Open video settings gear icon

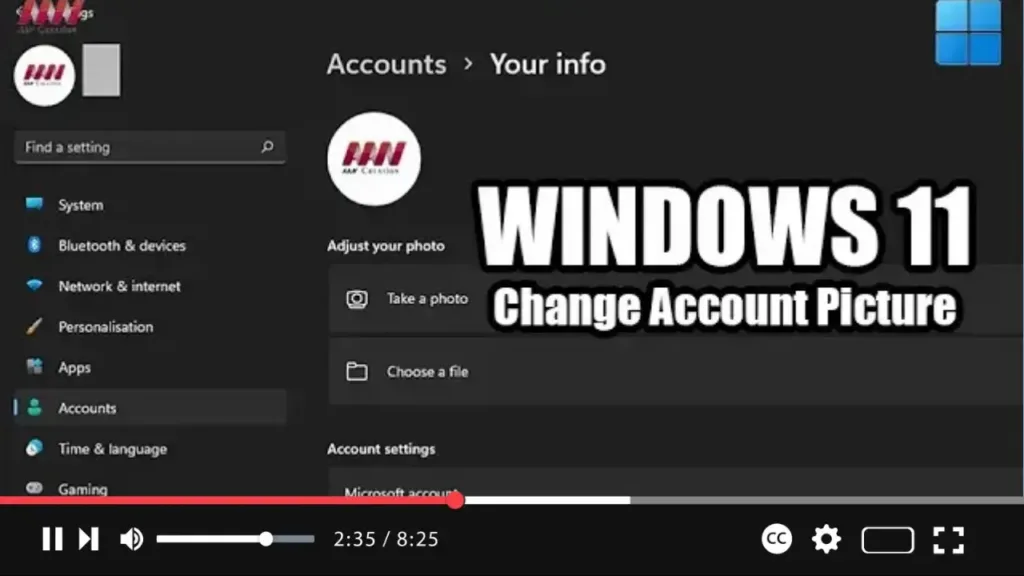click(826, 540)
